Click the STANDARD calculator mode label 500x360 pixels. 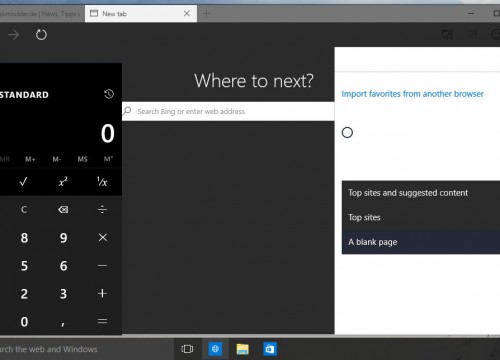coord(24,95)
